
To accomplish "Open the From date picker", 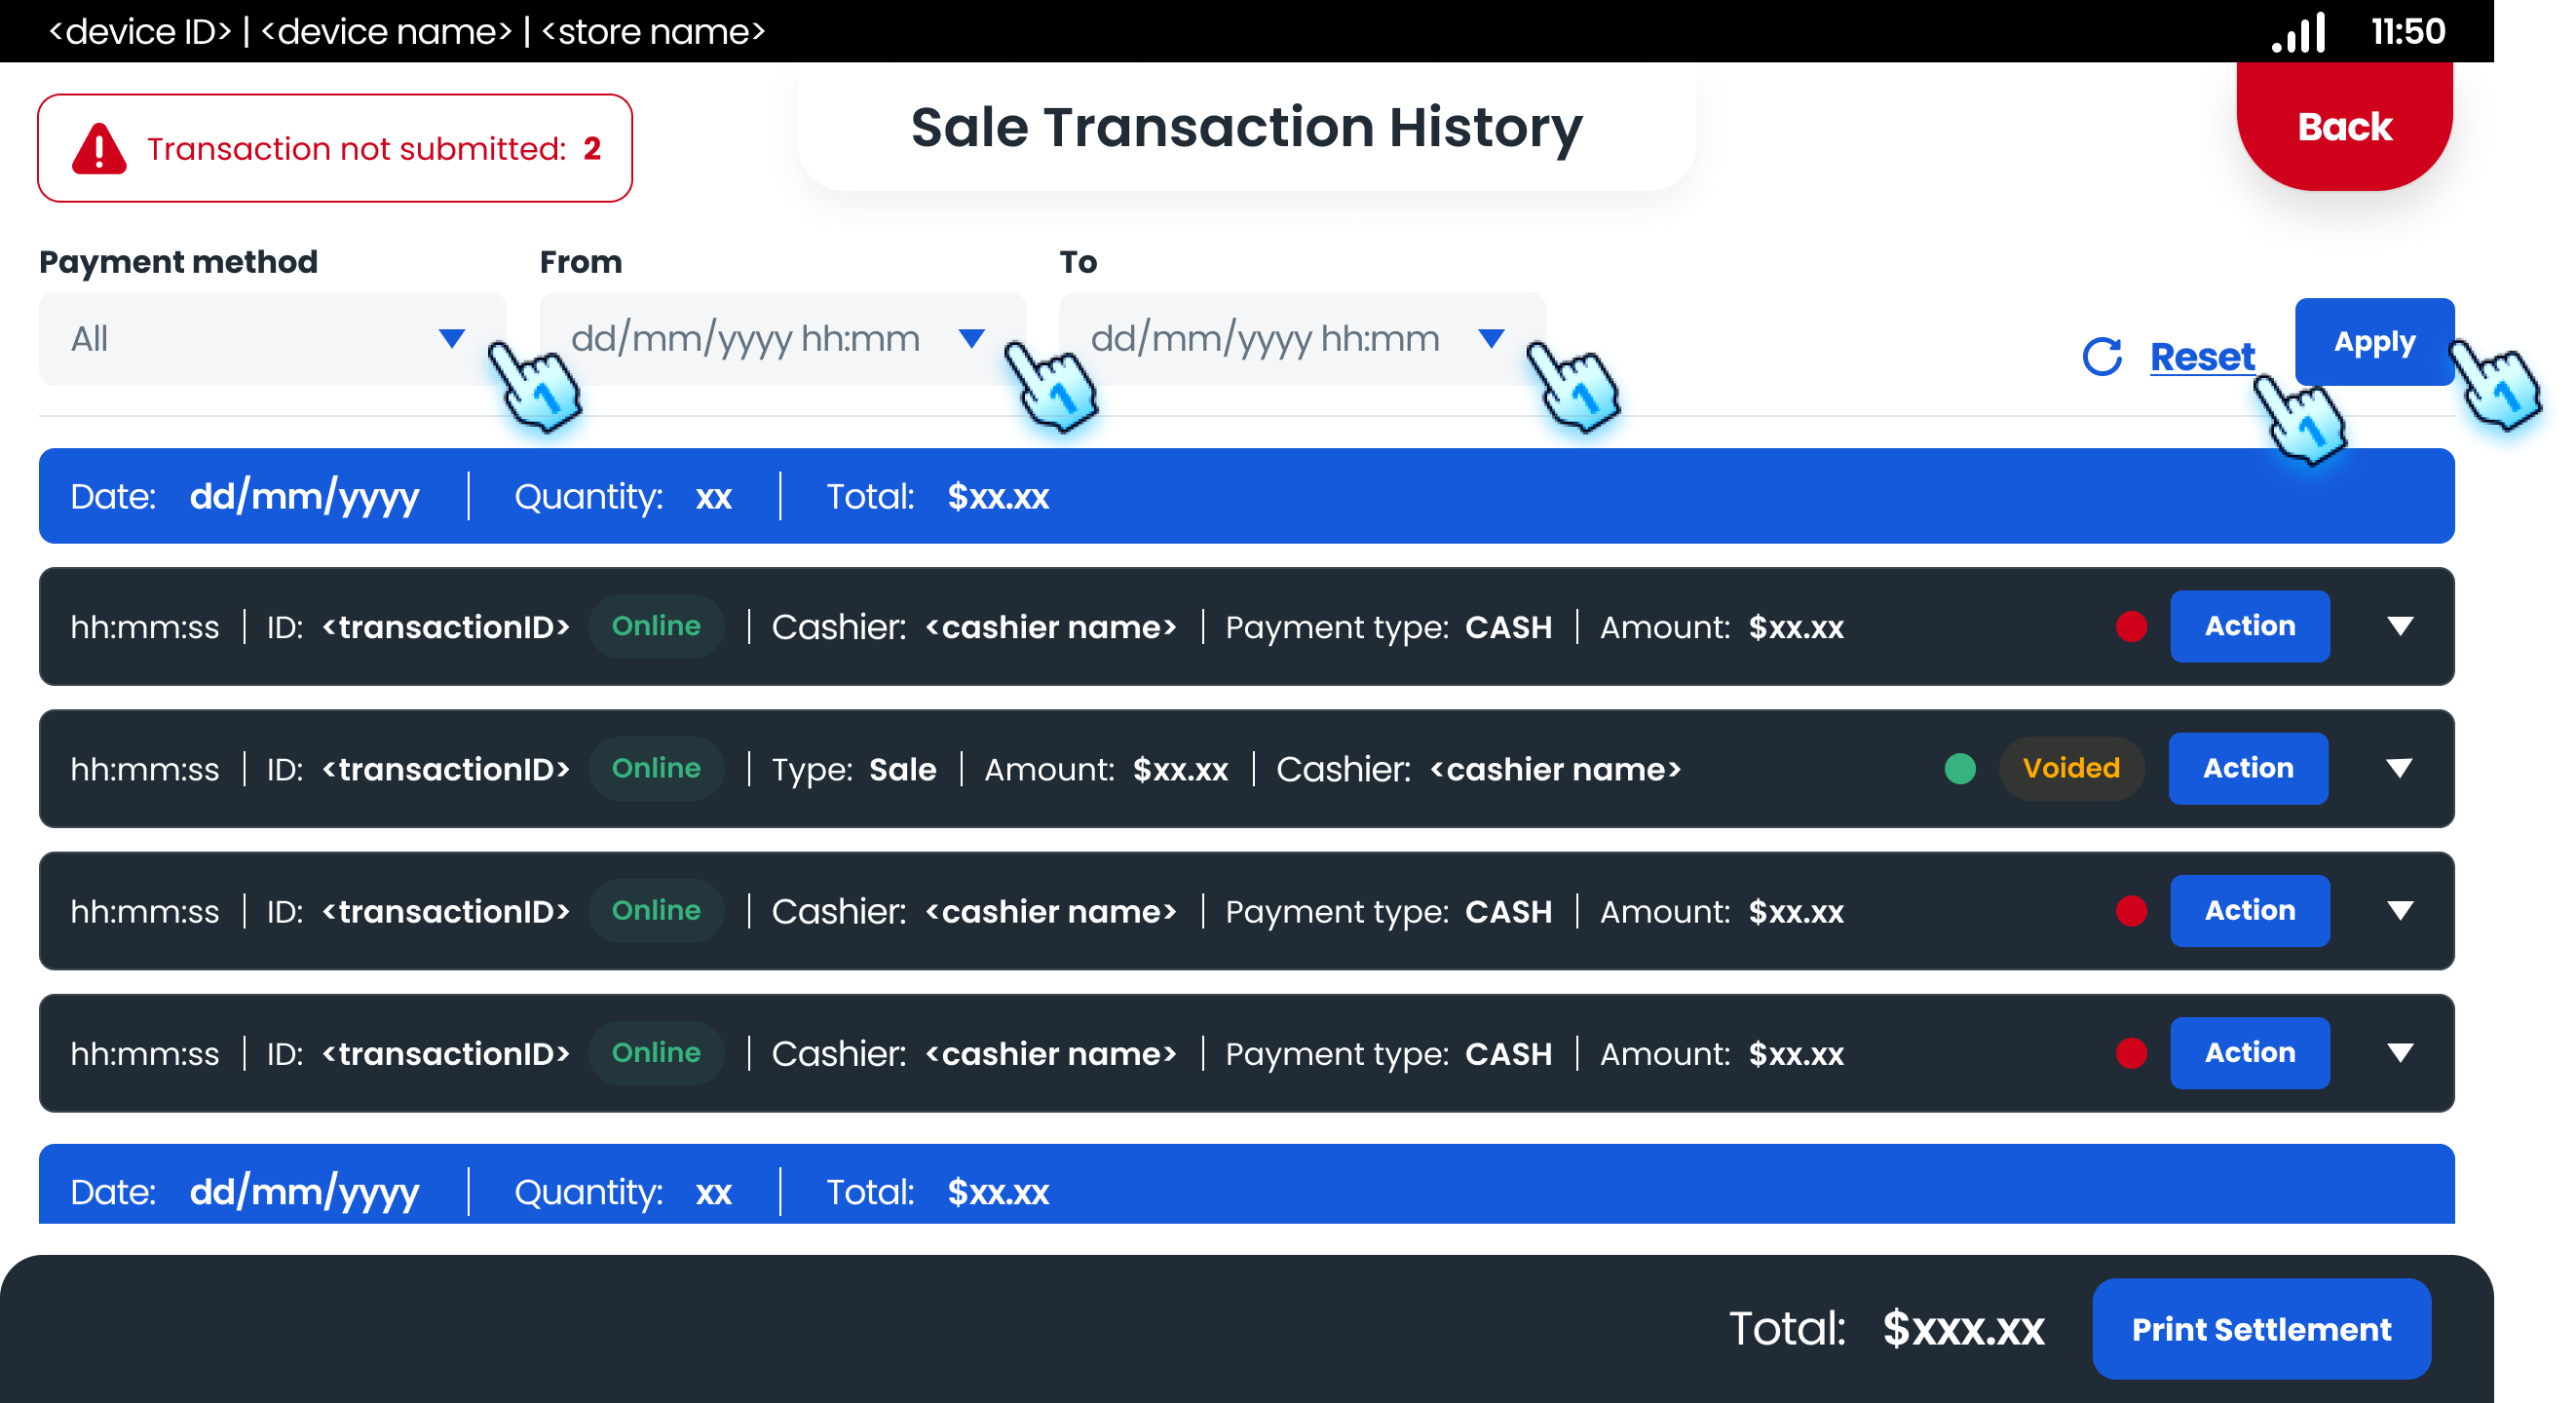I will [x=782, y=339].
